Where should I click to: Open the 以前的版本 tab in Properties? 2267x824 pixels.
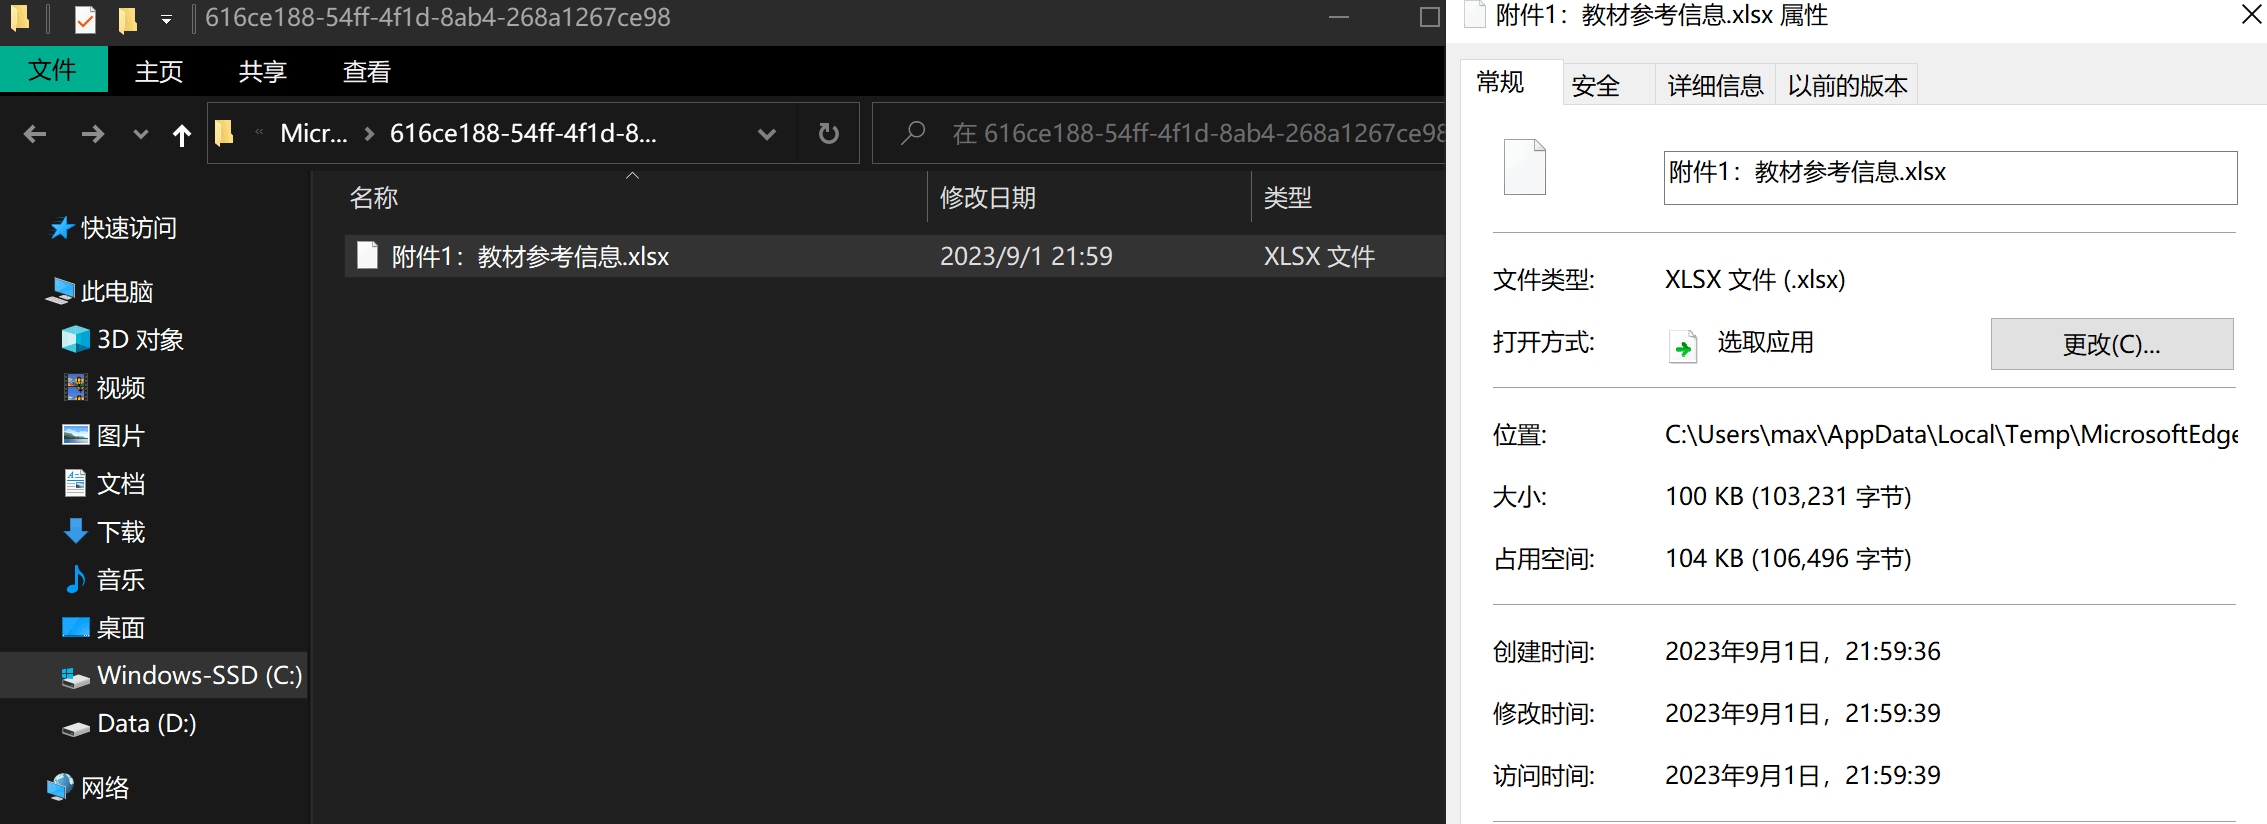coord(1848,86)
